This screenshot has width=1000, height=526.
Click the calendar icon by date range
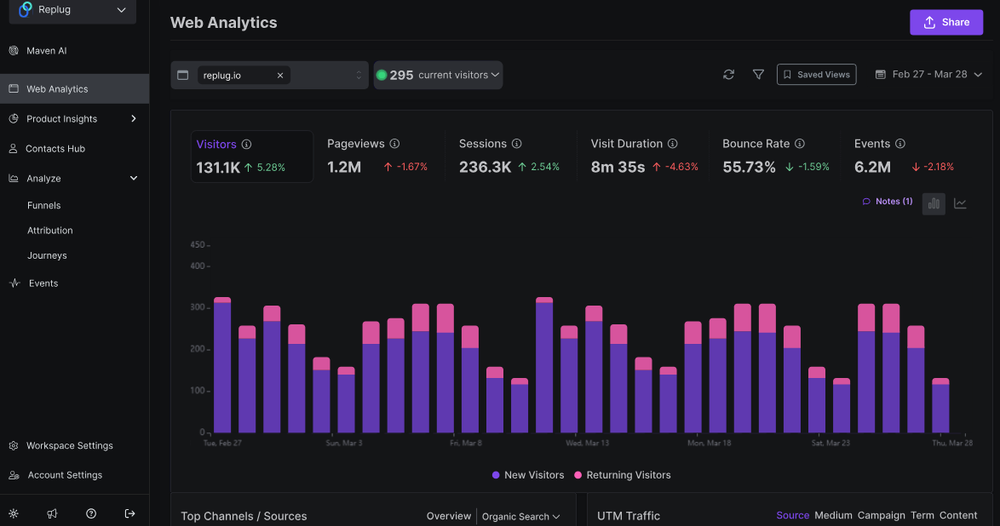(x=880, y=75)
